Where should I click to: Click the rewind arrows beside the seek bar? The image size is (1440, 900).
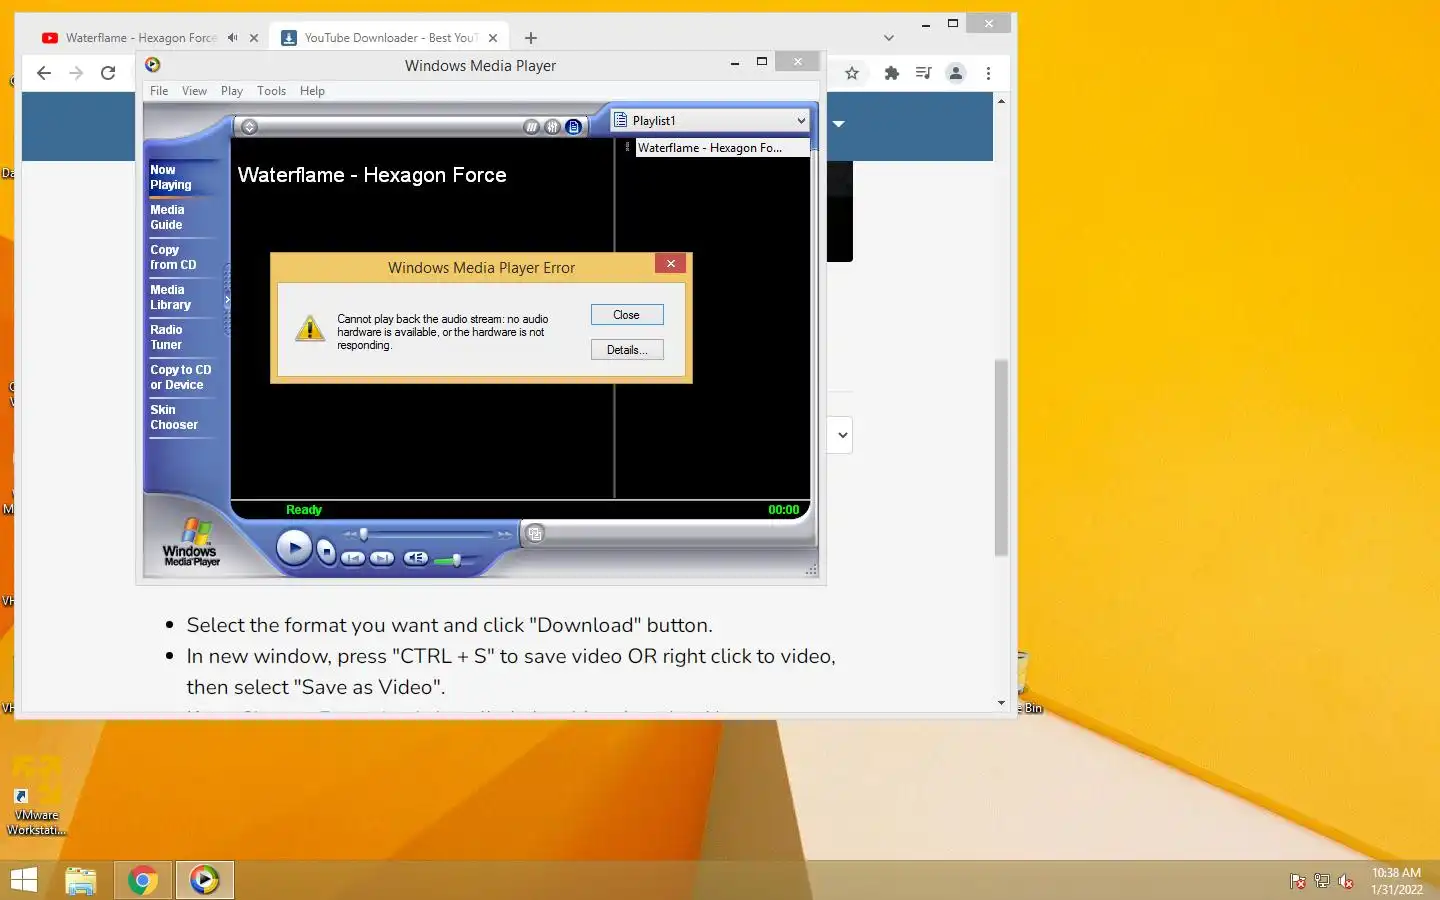[x=350, y=535]
